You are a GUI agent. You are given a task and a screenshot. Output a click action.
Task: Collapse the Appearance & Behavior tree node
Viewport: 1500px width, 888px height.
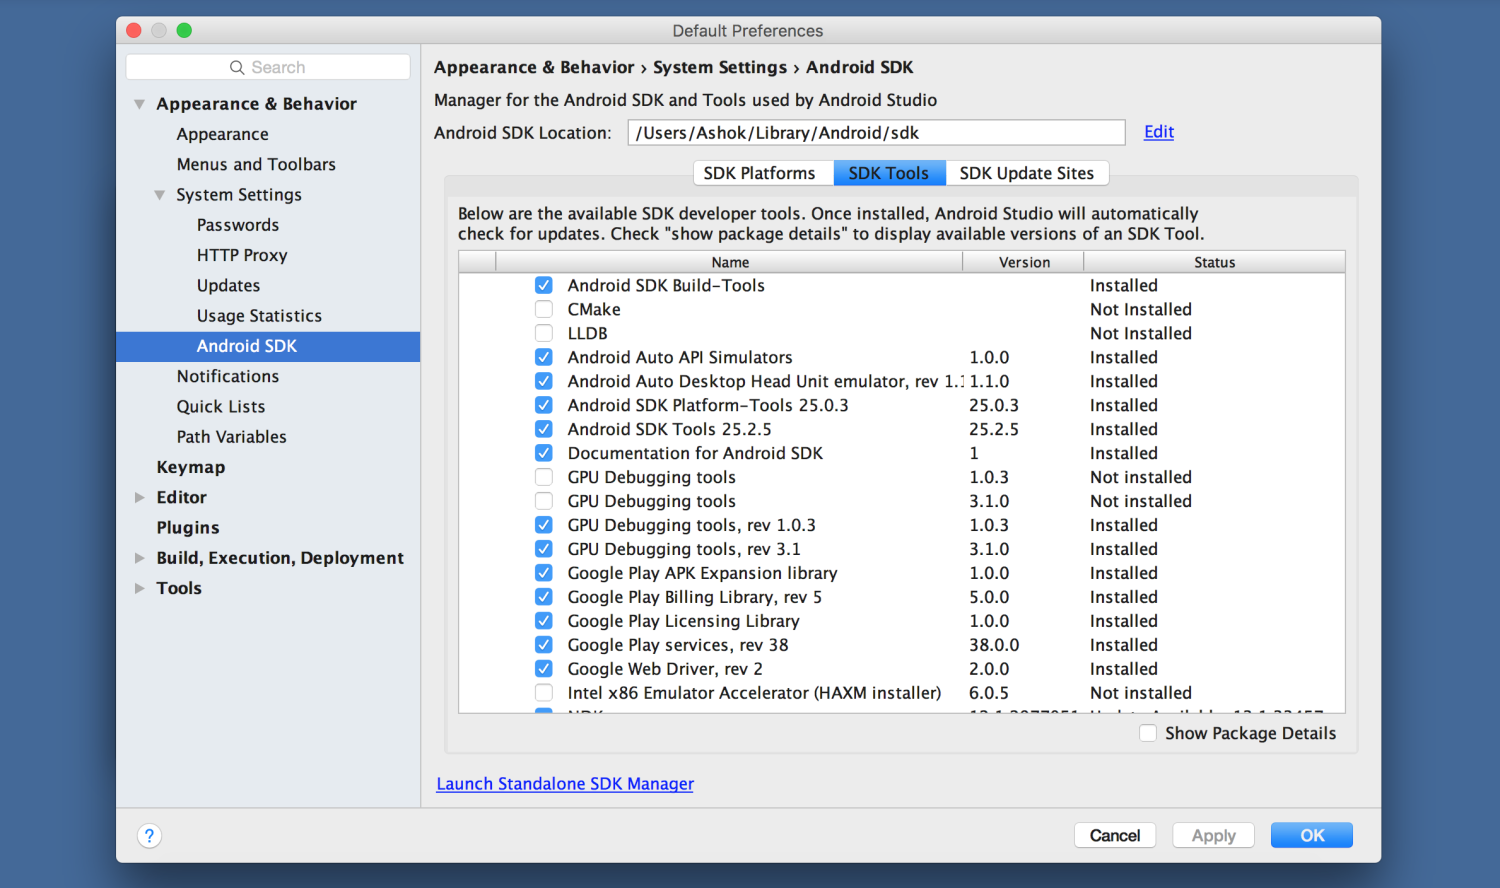(x=140, y=104)
